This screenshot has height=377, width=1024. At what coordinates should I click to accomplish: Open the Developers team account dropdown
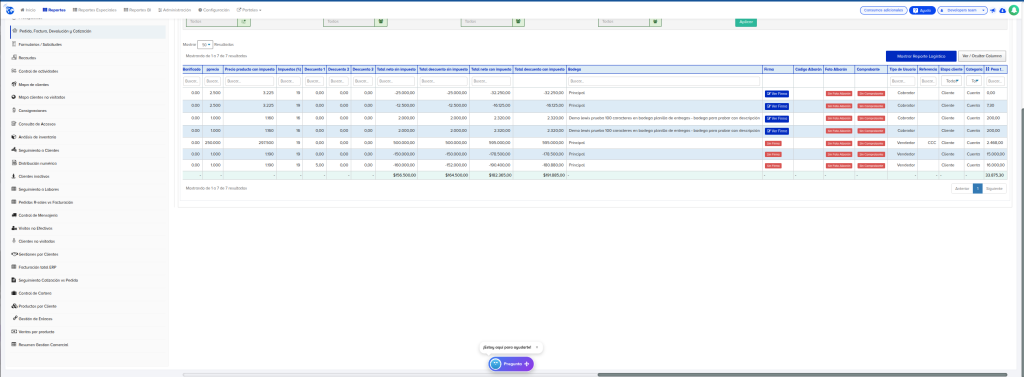point(962,10)
